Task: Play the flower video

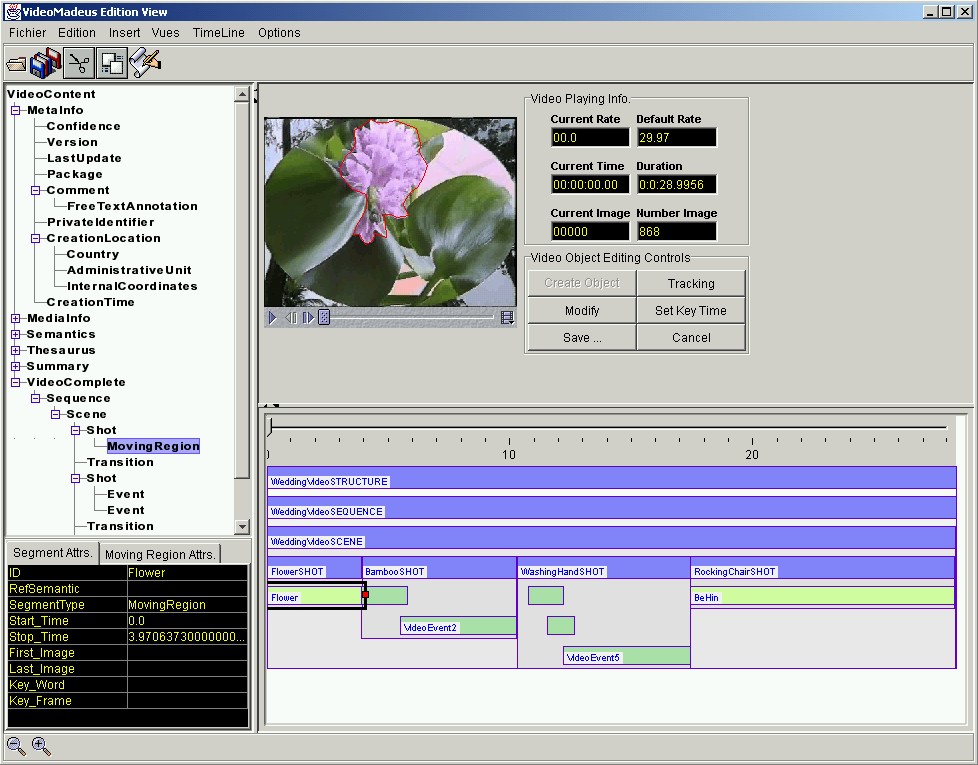Action: 273,318
